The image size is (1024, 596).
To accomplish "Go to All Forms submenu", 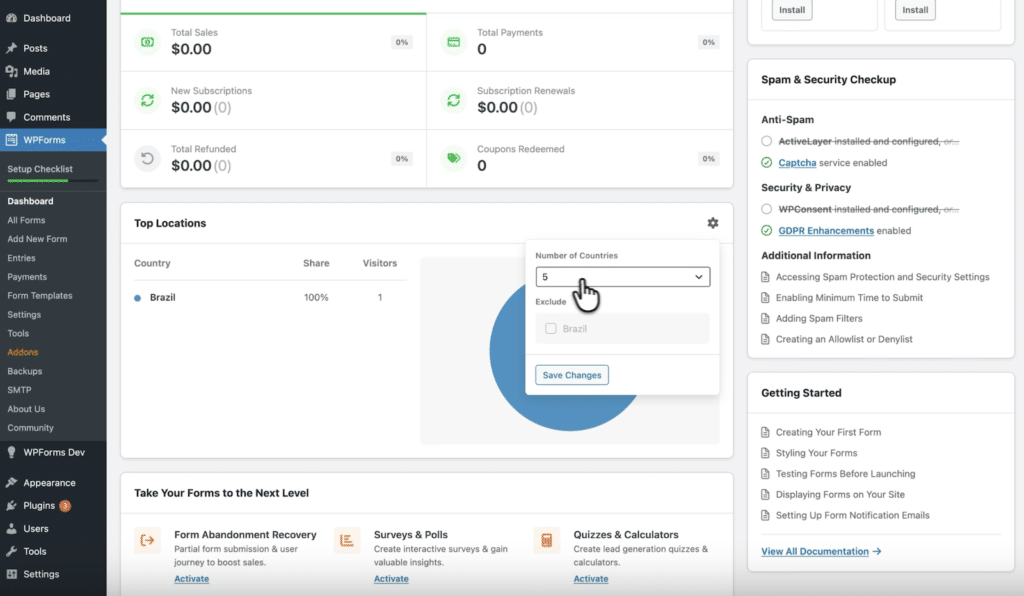I will coord(26,221).
